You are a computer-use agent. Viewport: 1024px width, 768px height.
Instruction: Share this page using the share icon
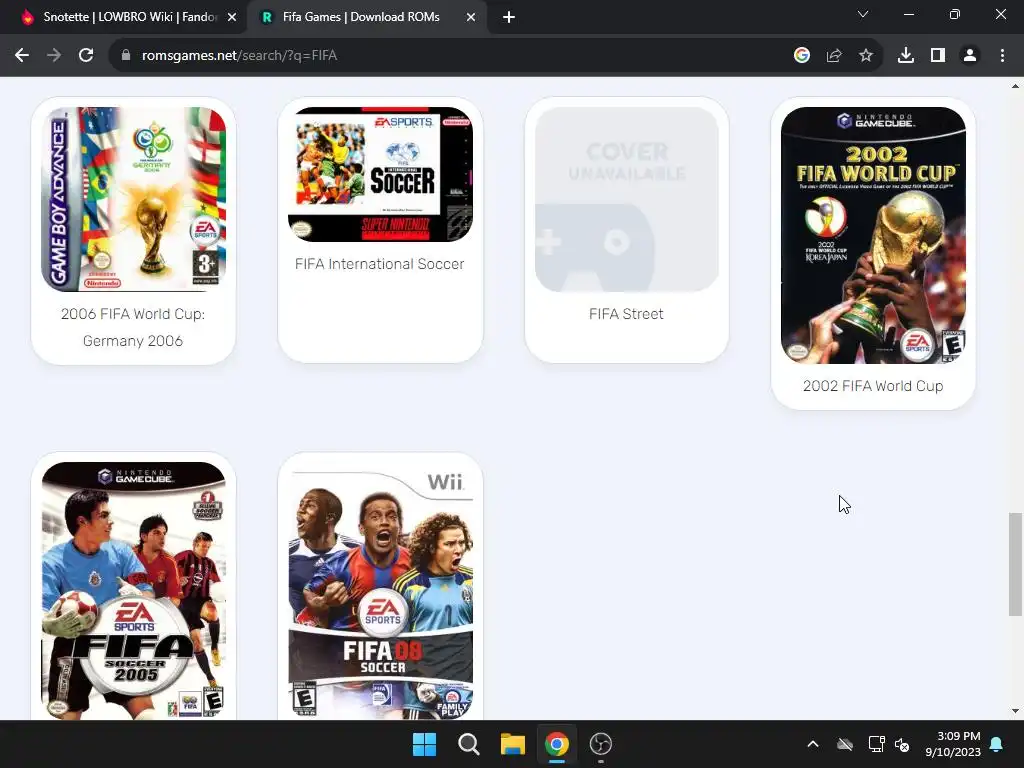point(834,56)
